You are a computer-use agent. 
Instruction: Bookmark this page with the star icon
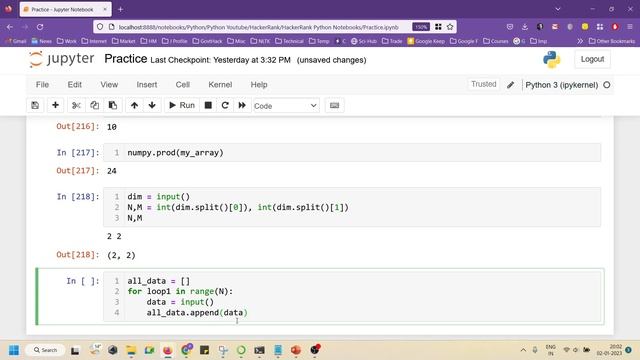(450, 27)
